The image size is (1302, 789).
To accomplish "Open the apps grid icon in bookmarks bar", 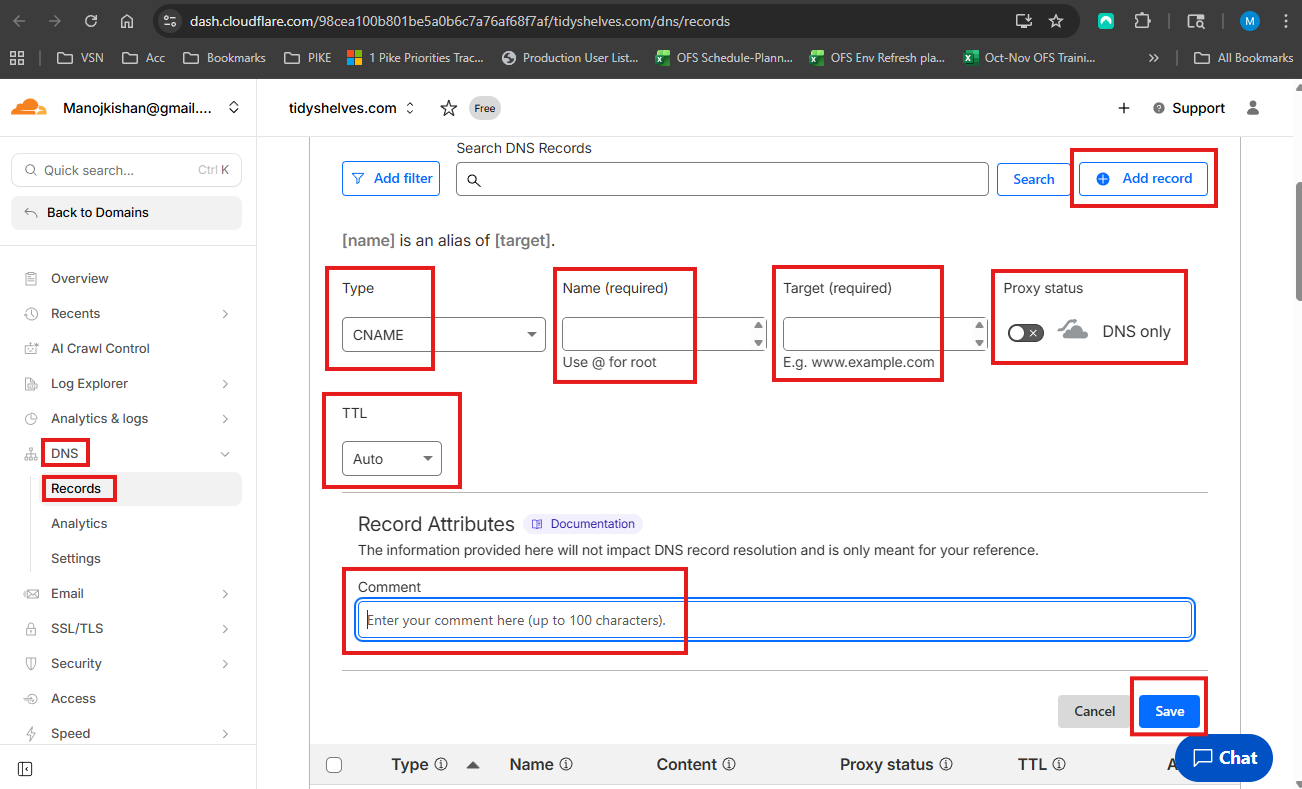I will [x=16, y=58].
